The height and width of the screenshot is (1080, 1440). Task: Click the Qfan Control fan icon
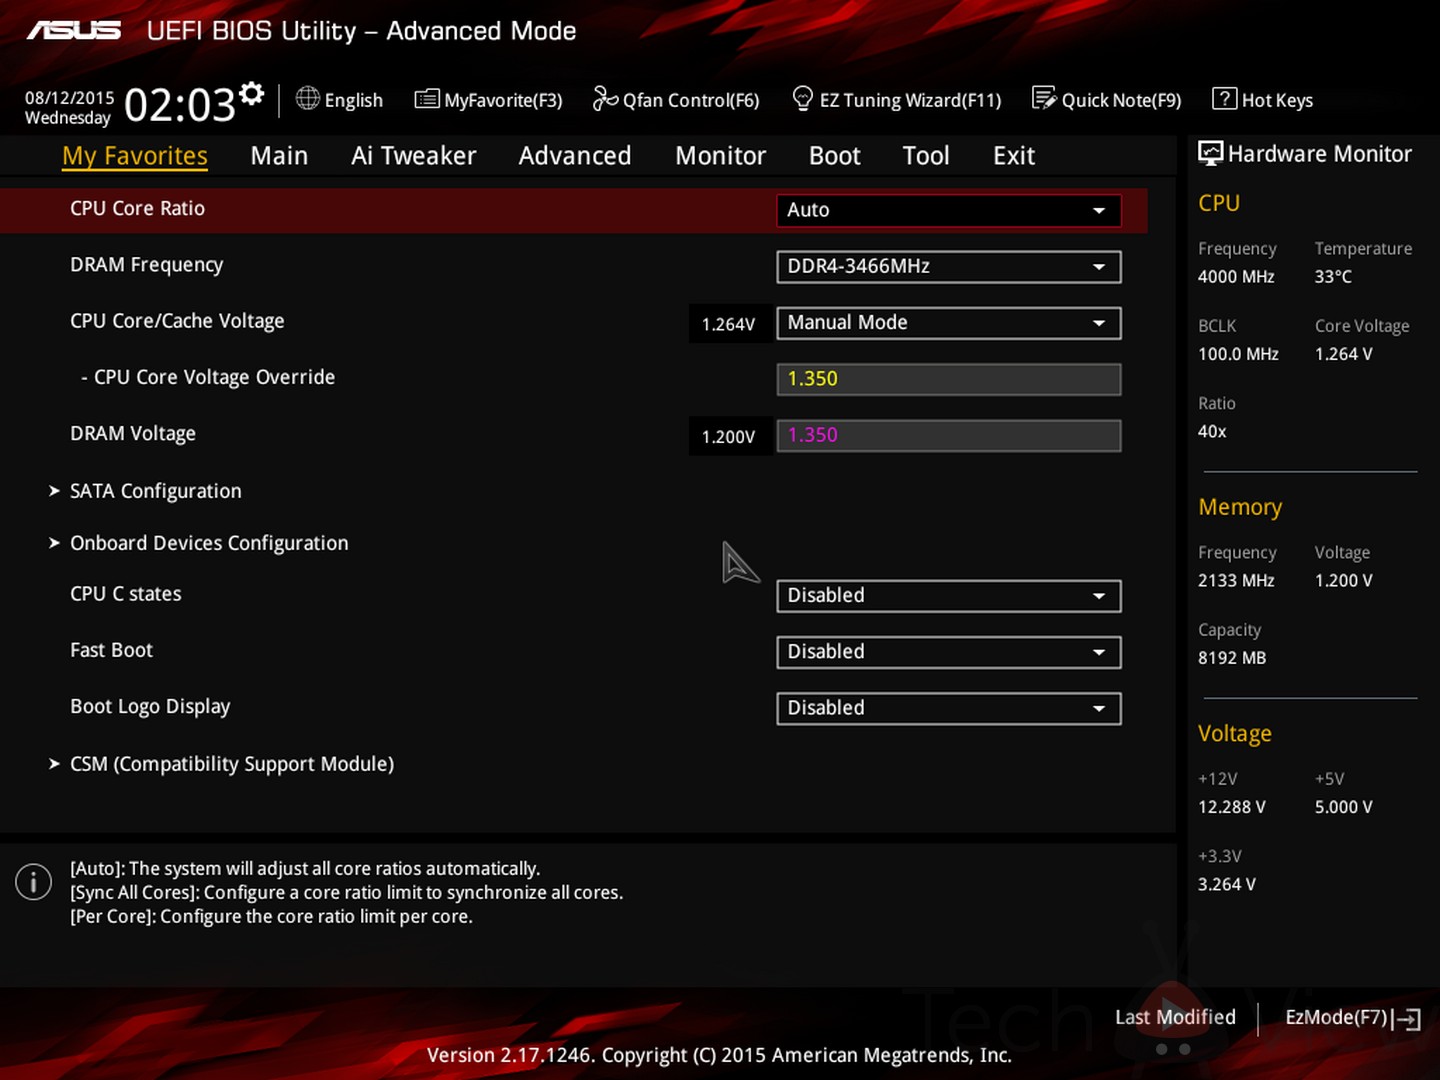[605, 98]
